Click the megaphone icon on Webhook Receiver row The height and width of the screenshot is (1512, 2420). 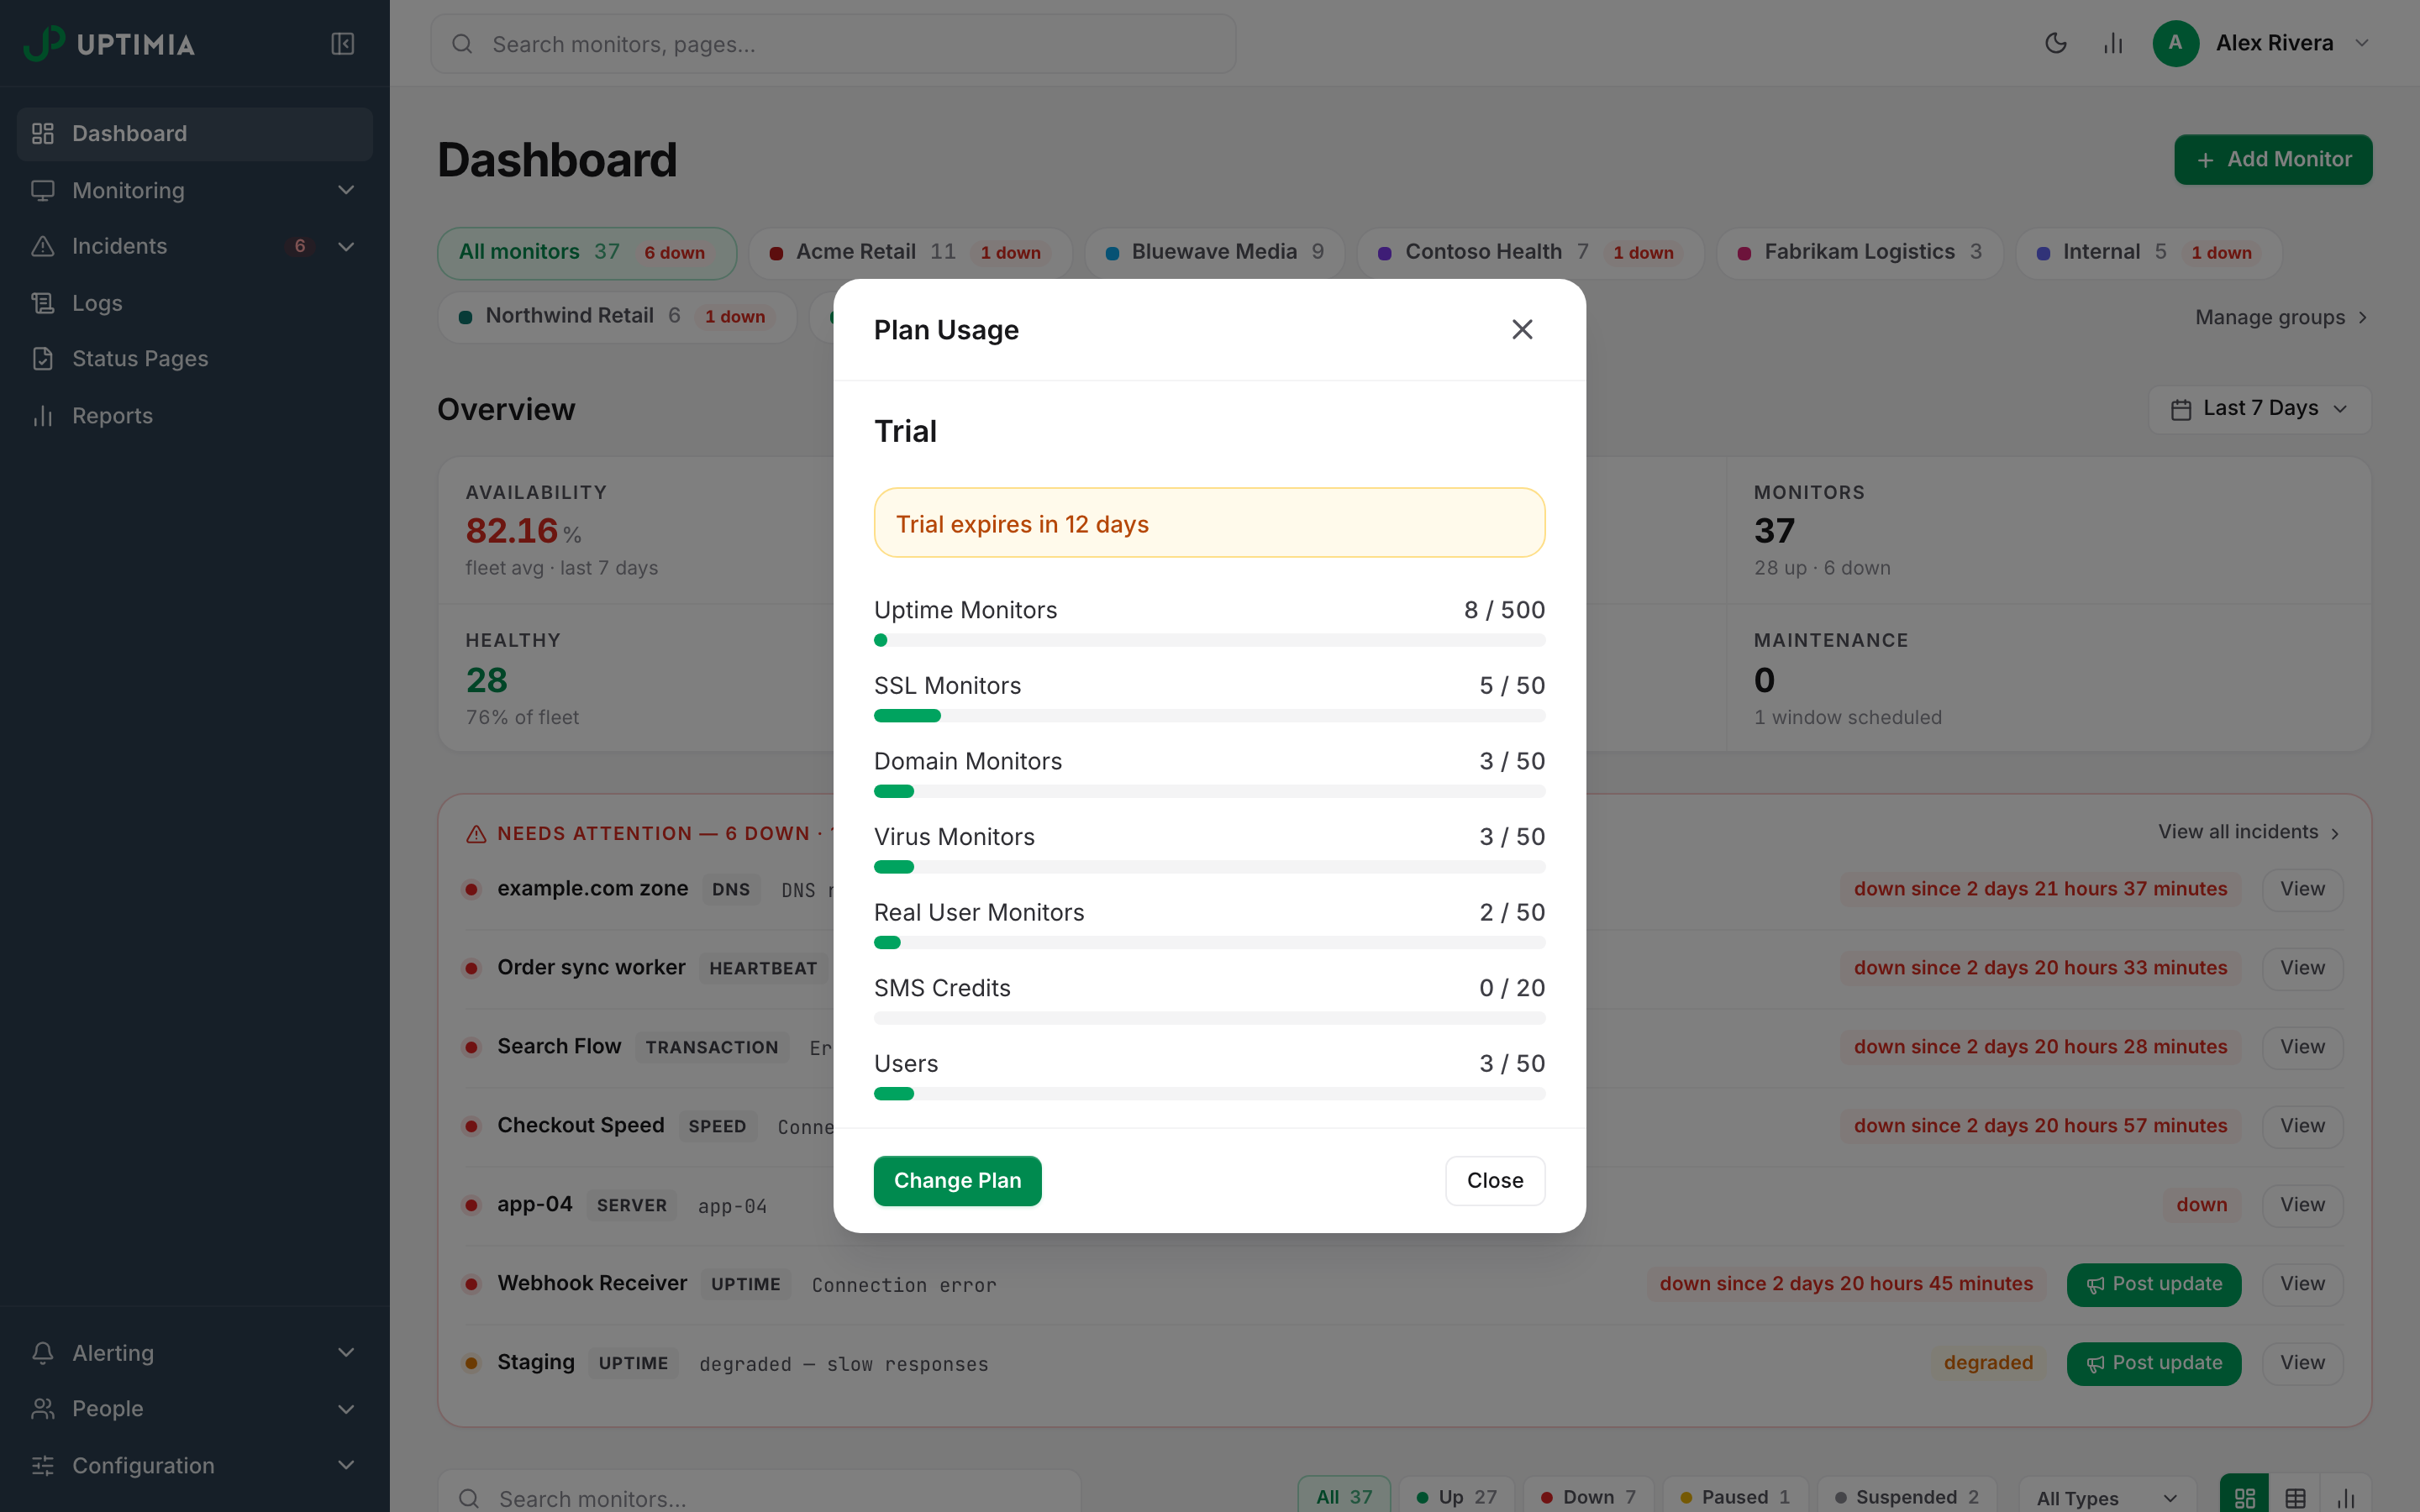[x=2095, y=1285]
